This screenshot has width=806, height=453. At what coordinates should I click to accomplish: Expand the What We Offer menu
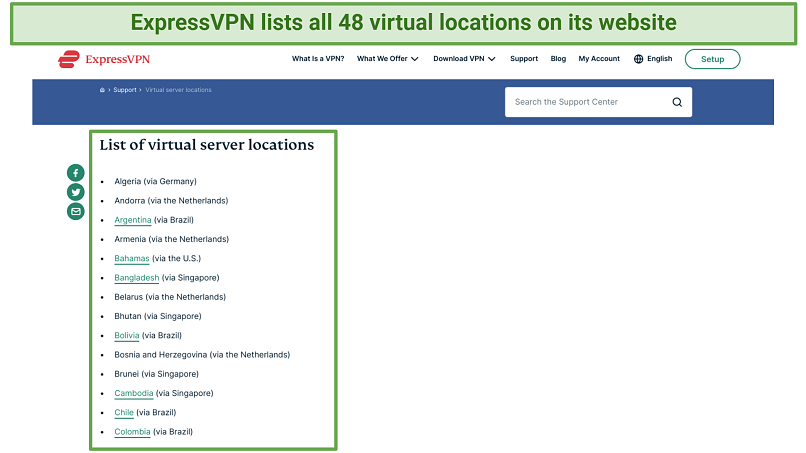pyautogui.click(x=388, y=59)
